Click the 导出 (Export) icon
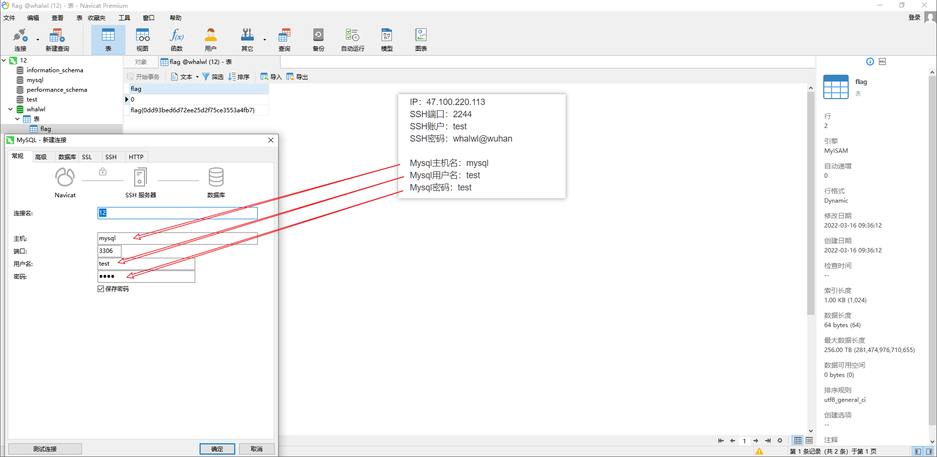 click(x=290, y=77)
